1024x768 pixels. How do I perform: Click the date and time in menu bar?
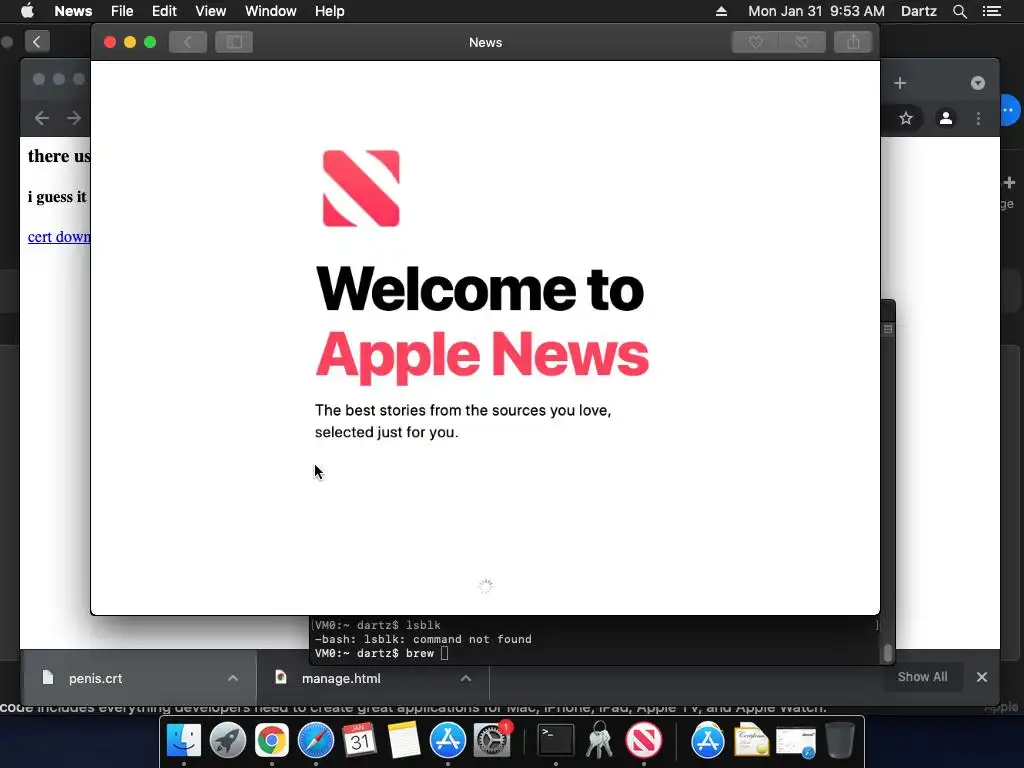click(x=816, y=11)
